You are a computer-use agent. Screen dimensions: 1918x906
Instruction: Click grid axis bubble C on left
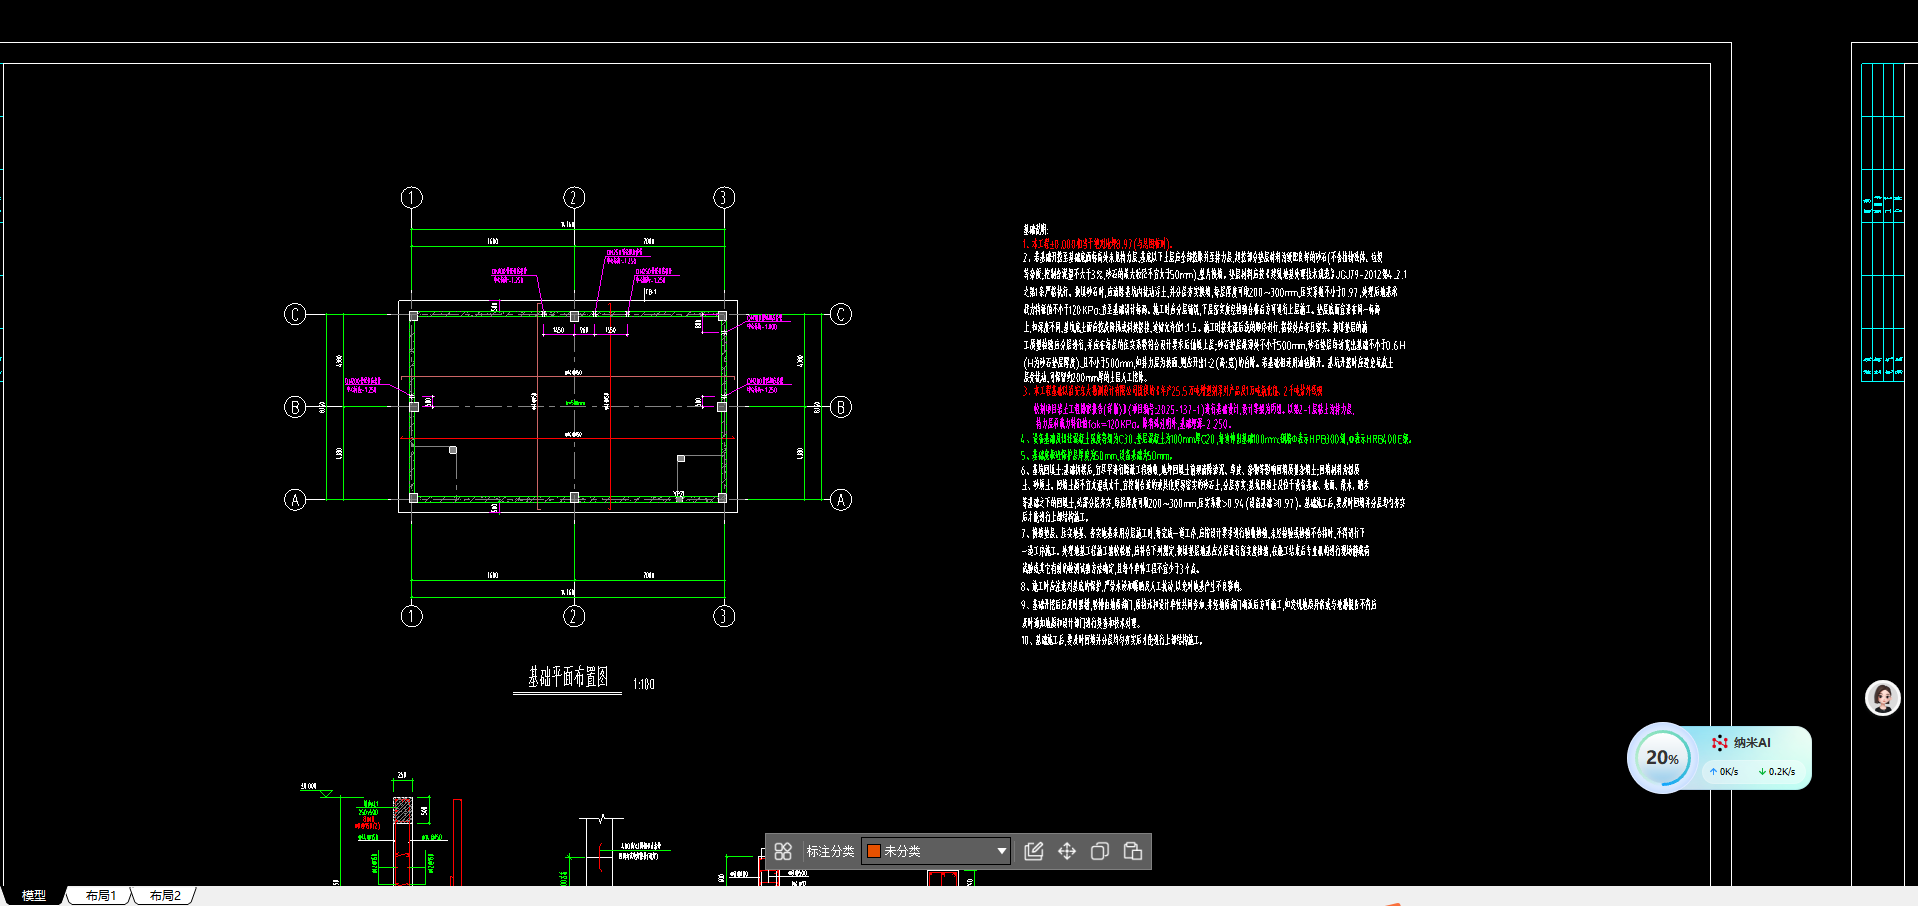pos(295,314)
